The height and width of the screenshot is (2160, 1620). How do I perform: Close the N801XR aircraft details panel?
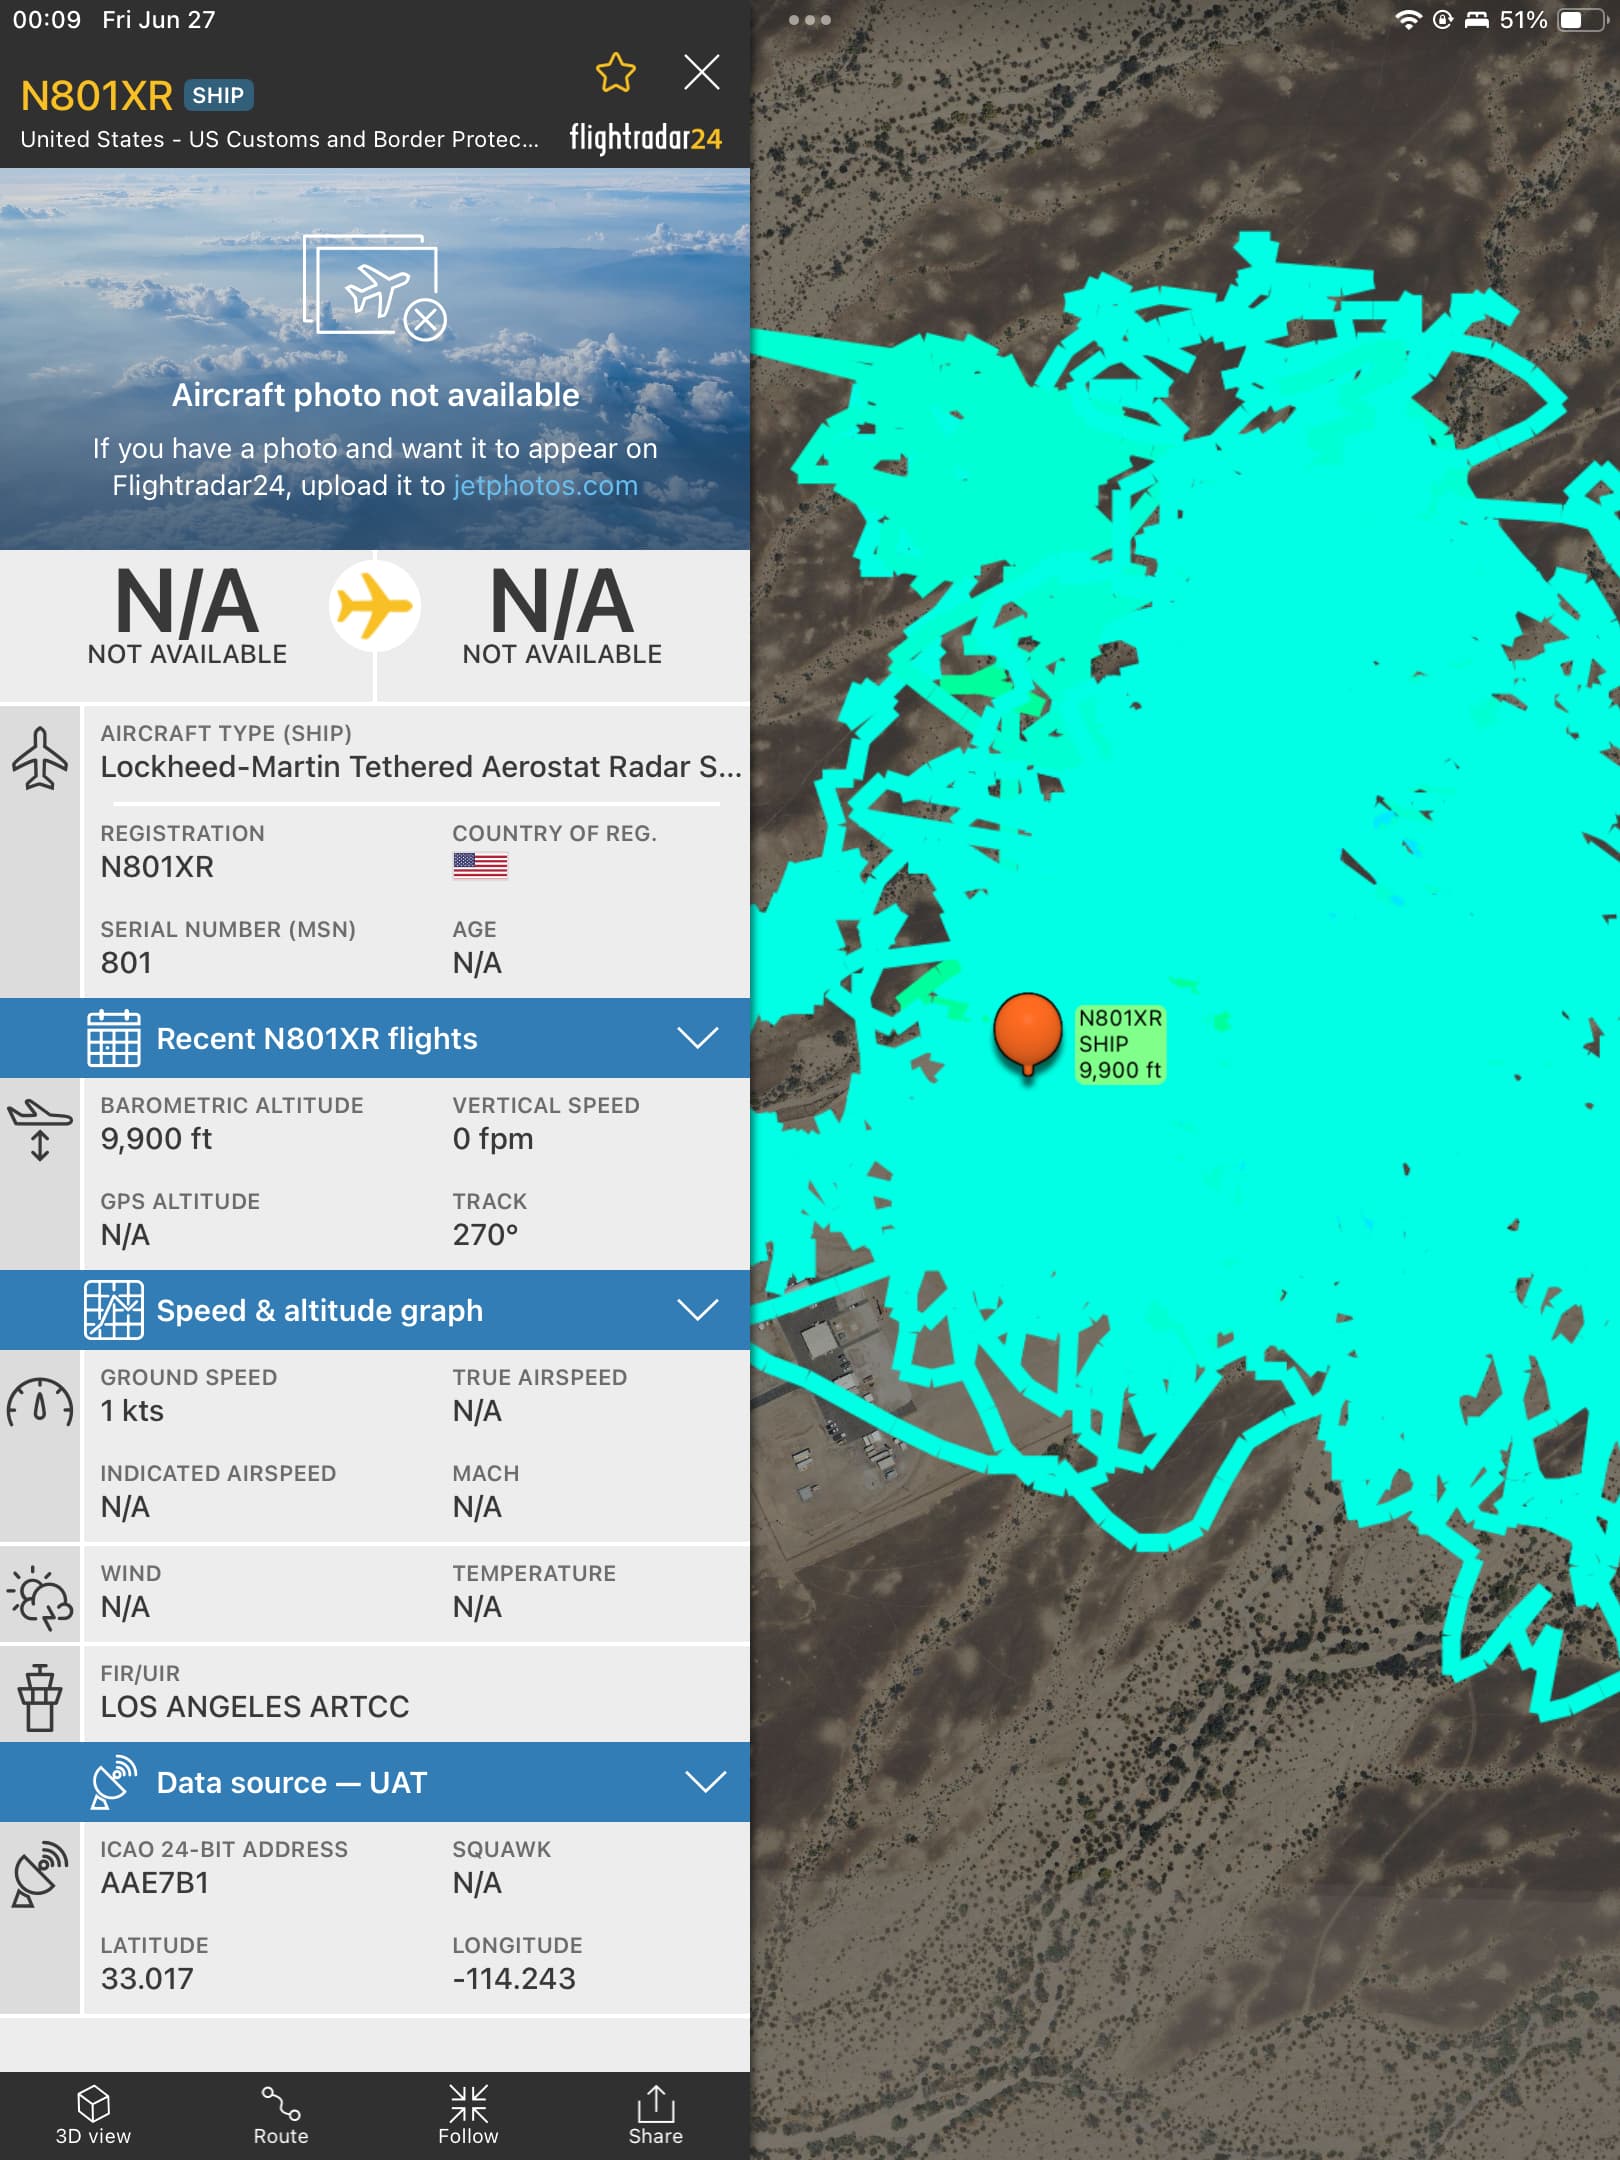tap(701, 72)
